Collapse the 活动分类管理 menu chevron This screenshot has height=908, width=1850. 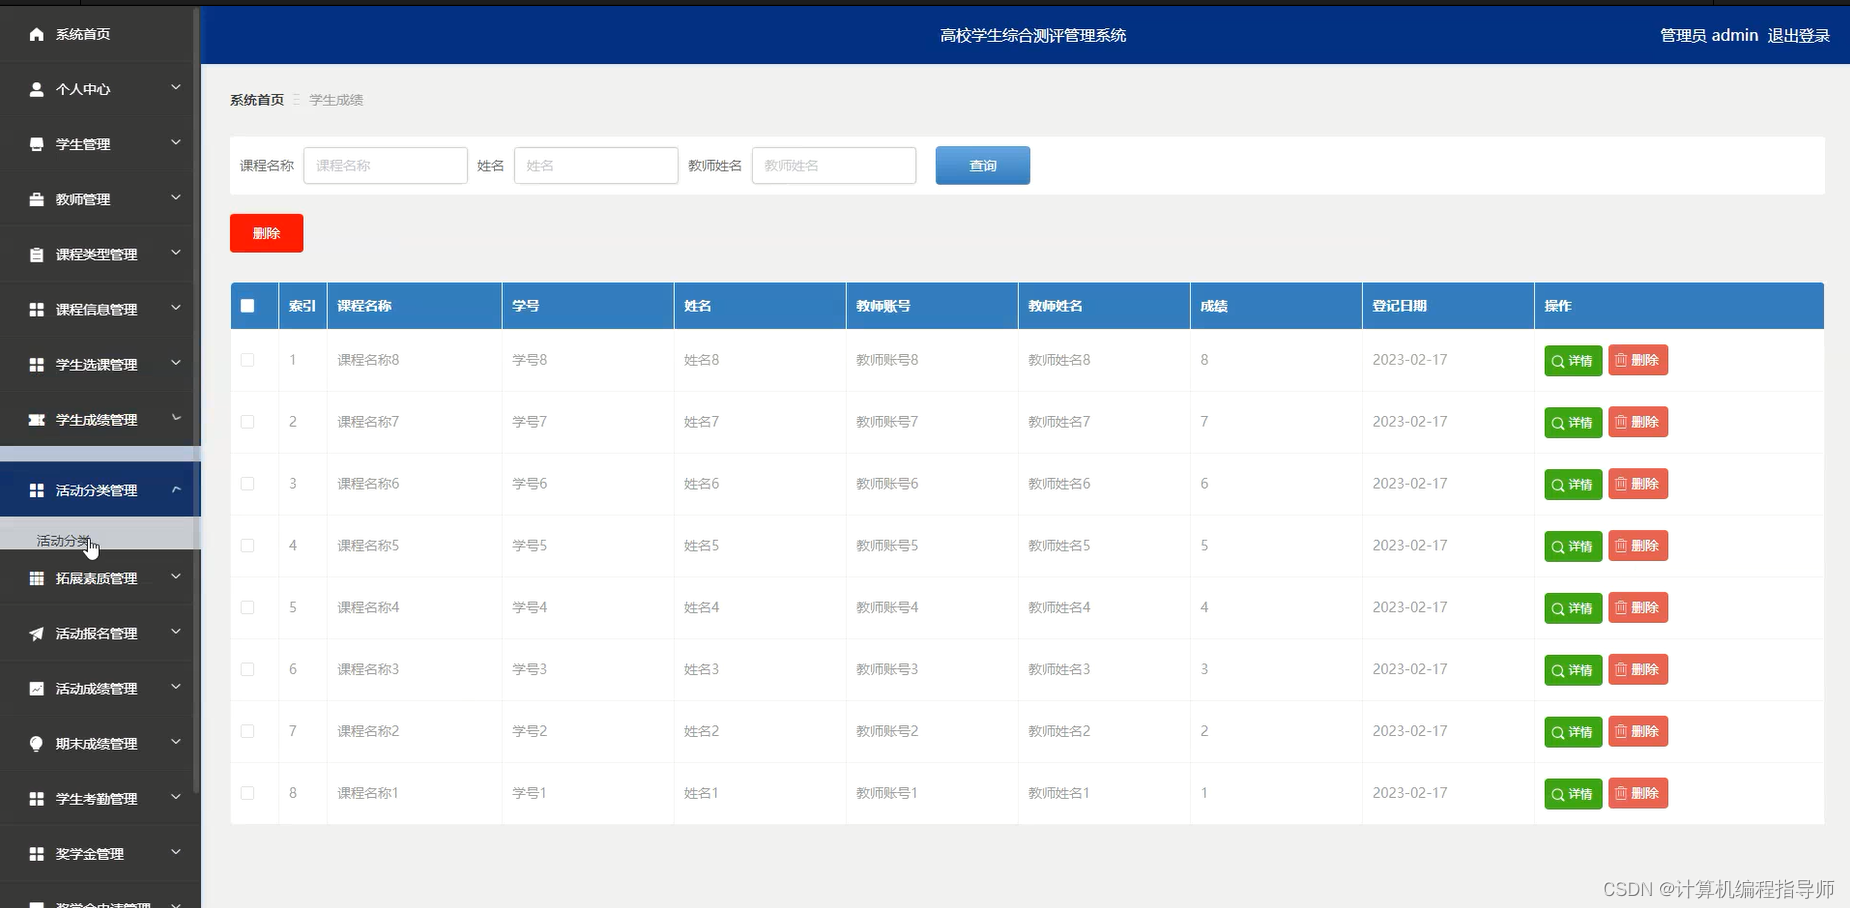point(176,489)
